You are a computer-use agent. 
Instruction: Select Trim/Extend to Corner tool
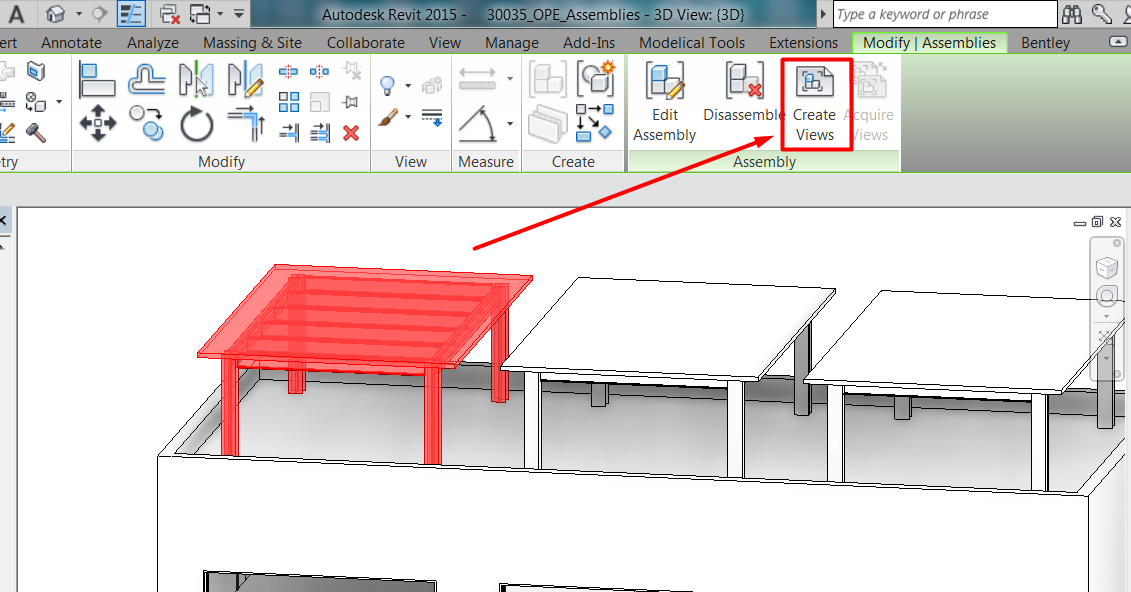point(246,123)
